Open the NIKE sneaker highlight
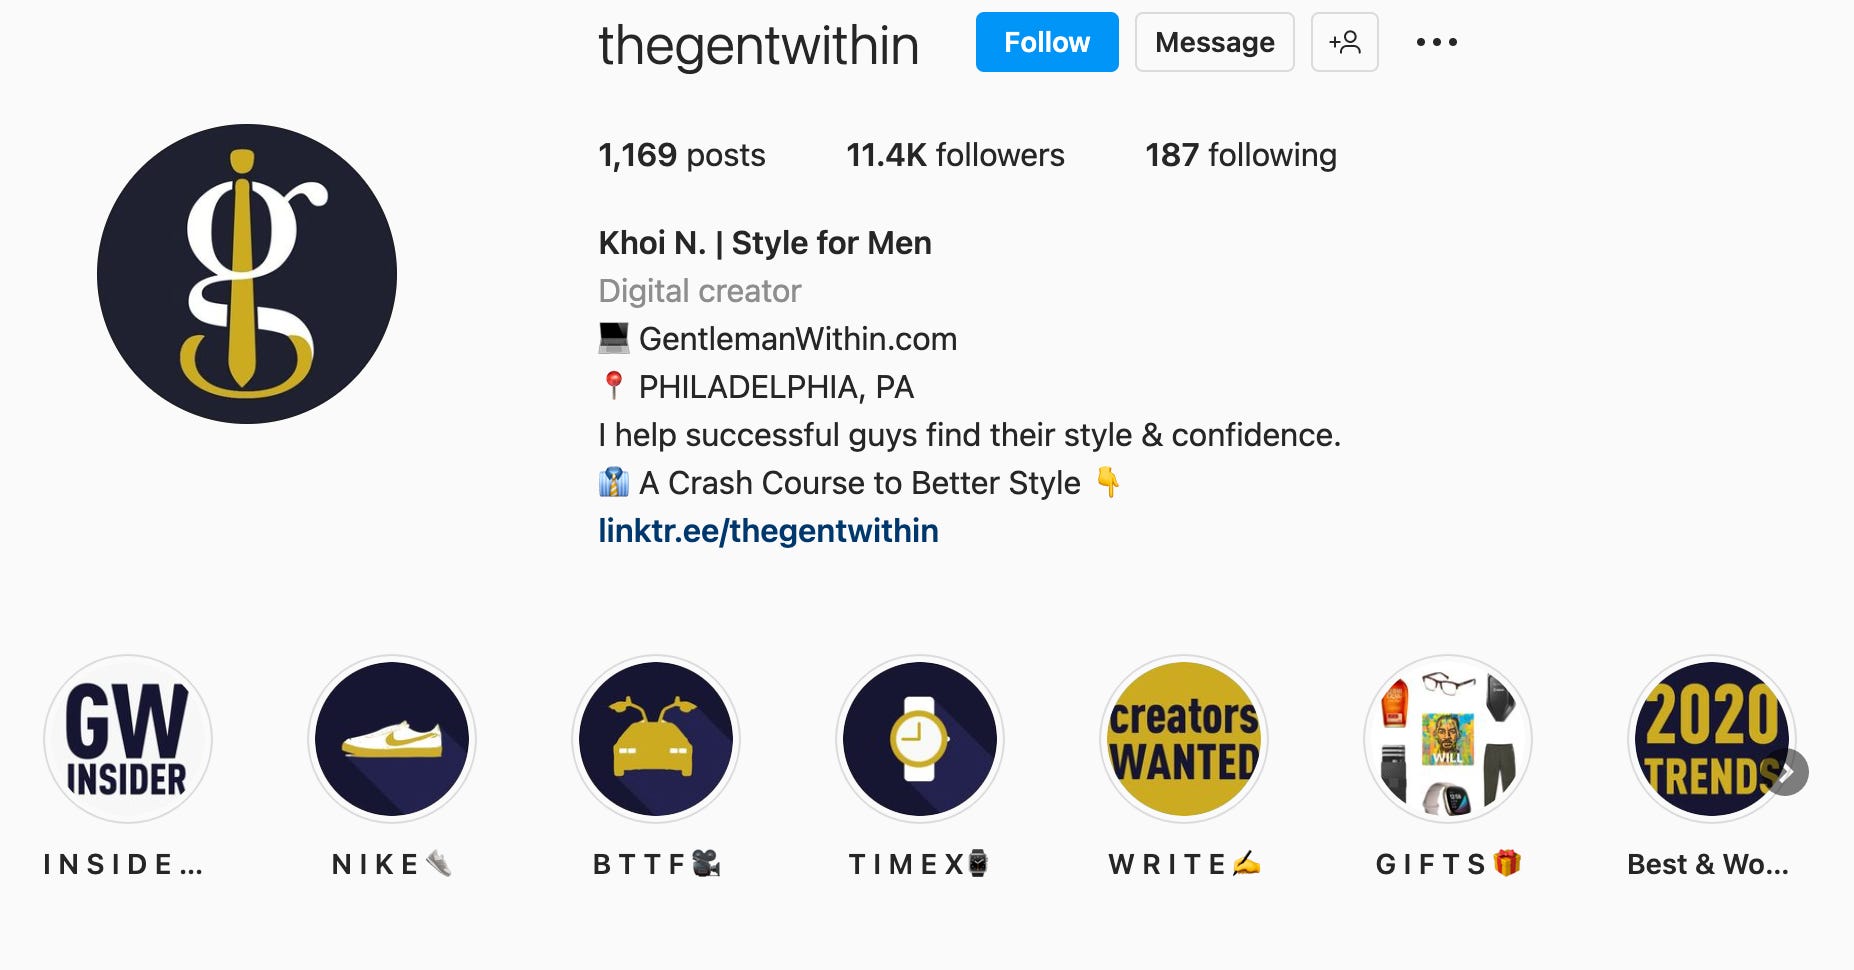 [392, 739]
